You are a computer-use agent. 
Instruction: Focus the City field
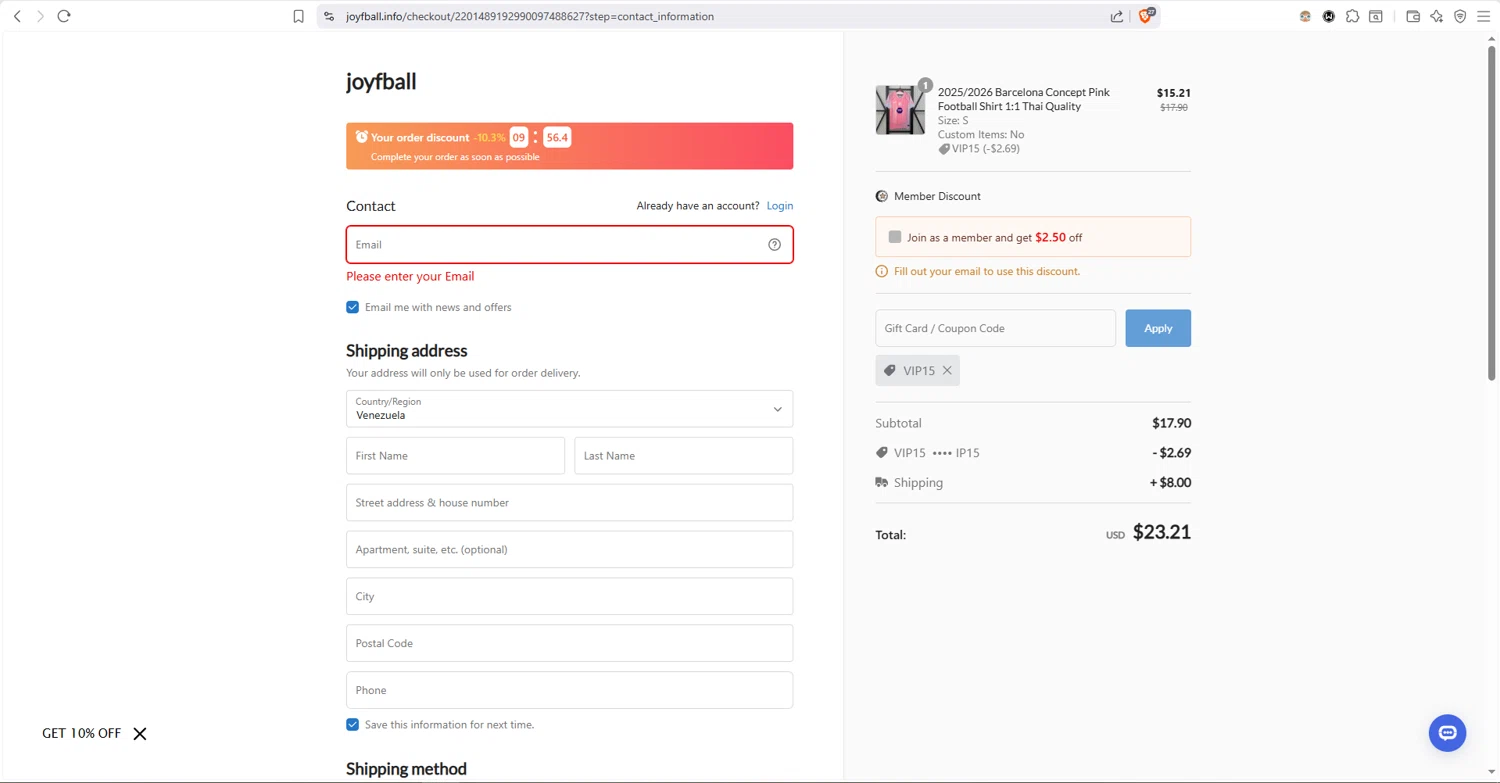[x=569, y=597]
